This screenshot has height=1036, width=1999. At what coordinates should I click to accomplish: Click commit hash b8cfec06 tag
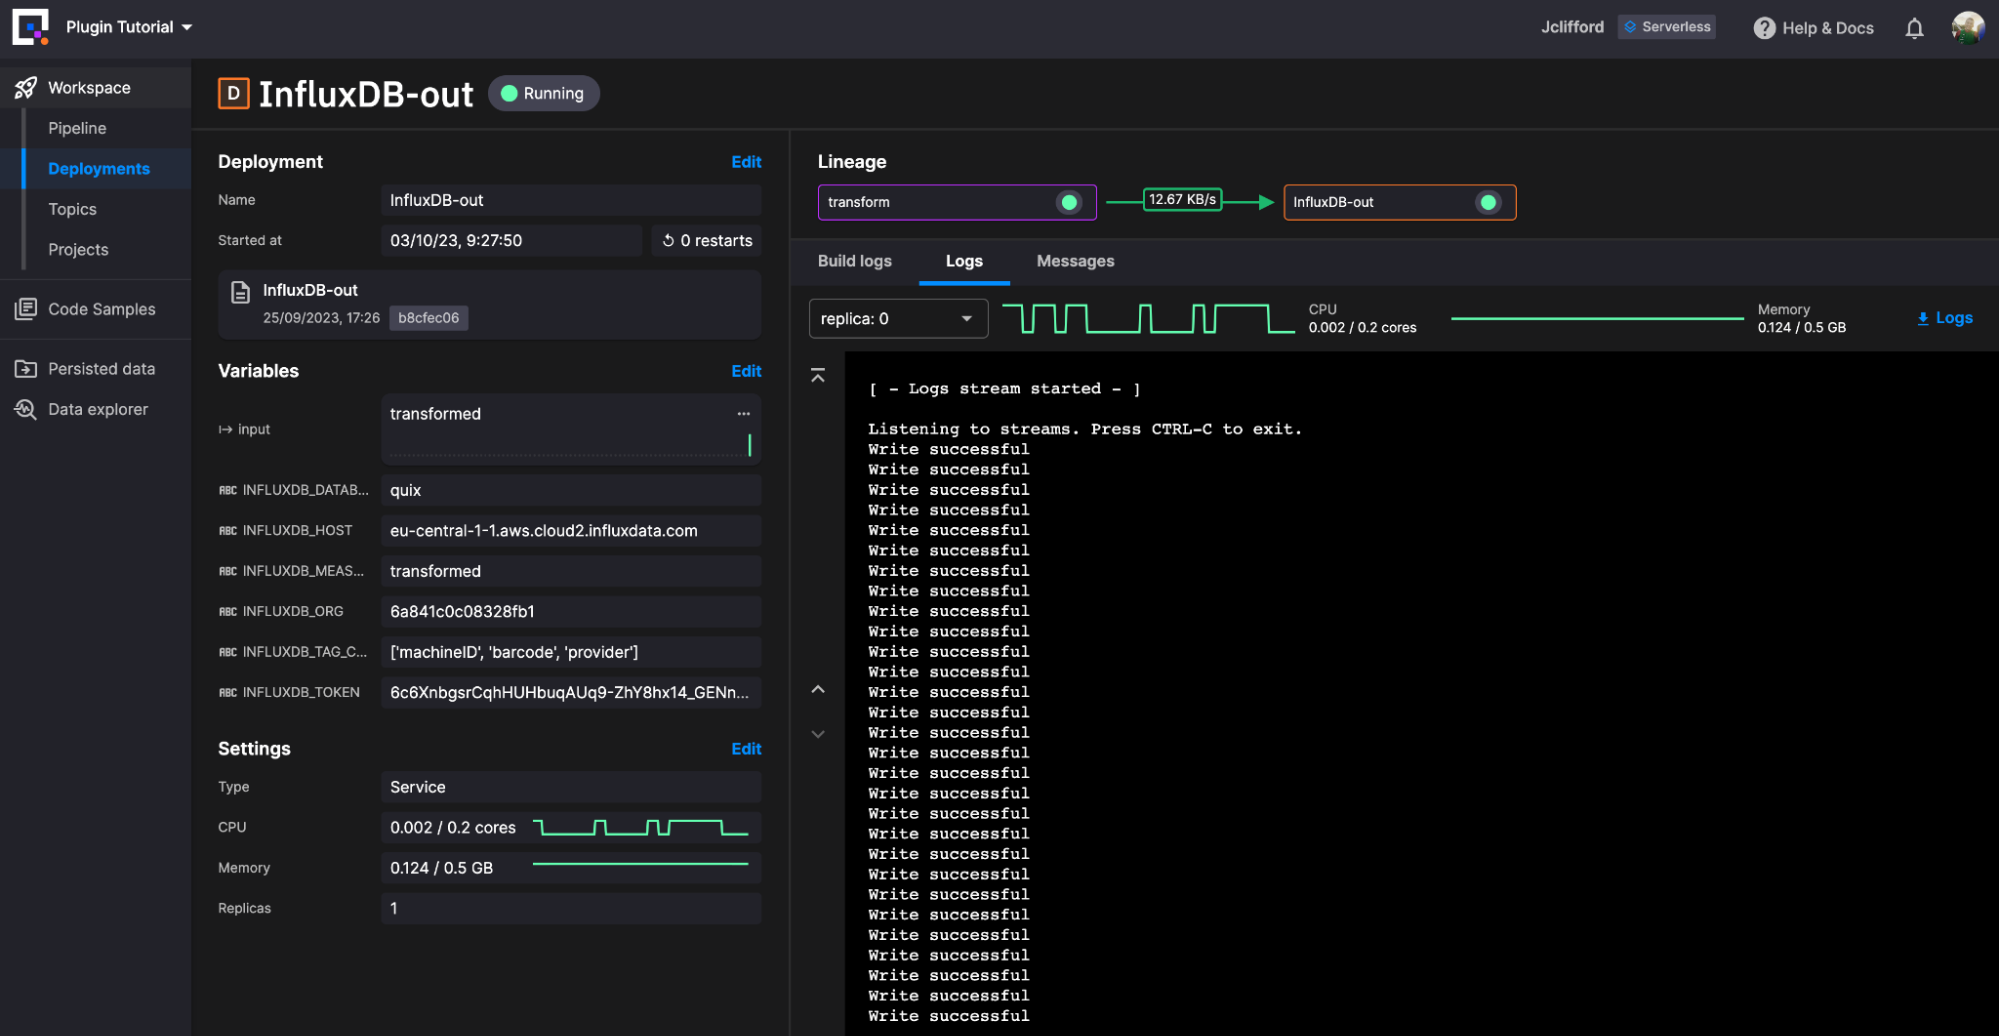pos(428,318)
